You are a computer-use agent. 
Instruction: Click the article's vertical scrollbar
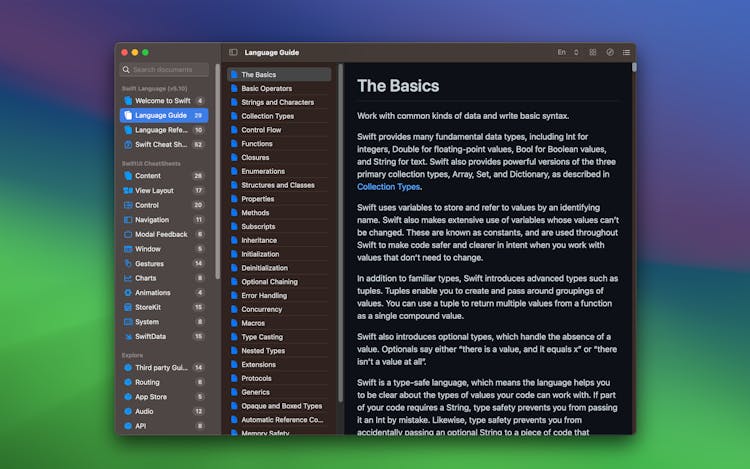[634, 69]
